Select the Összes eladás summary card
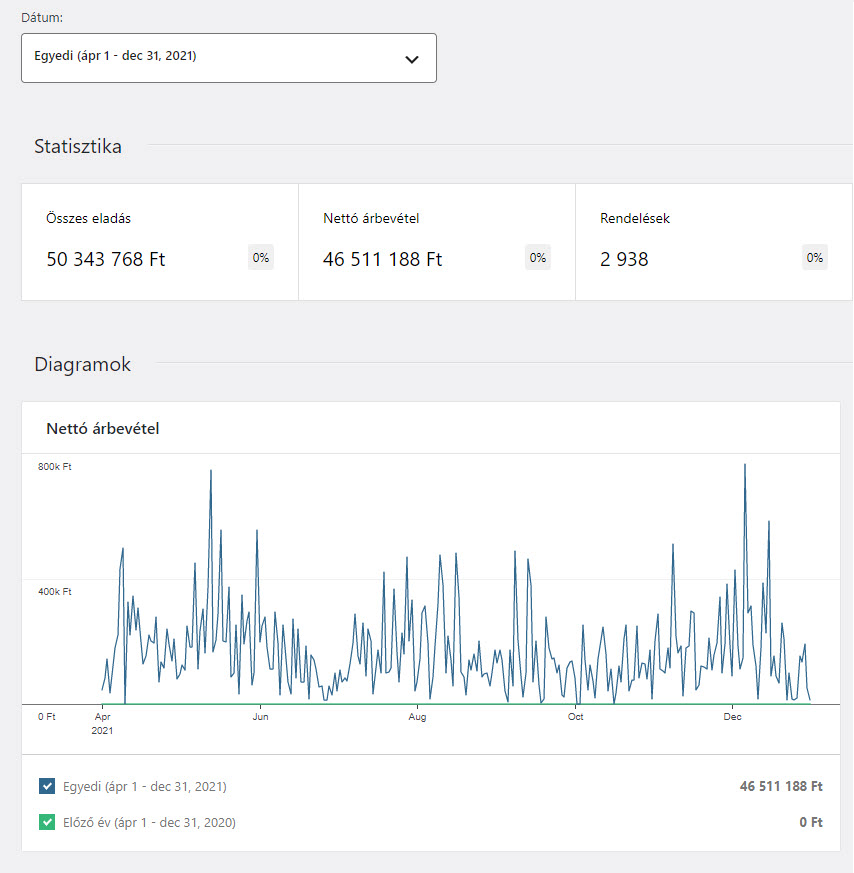 click(x=160, y=241)
